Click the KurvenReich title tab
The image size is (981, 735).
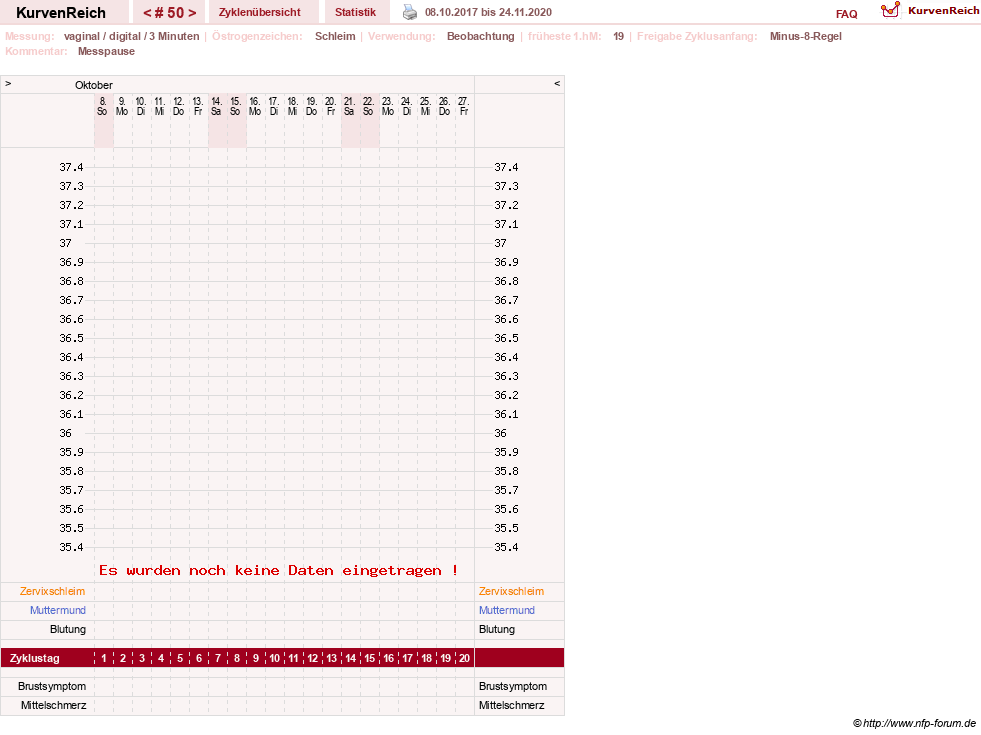click(x=61, y=13)
